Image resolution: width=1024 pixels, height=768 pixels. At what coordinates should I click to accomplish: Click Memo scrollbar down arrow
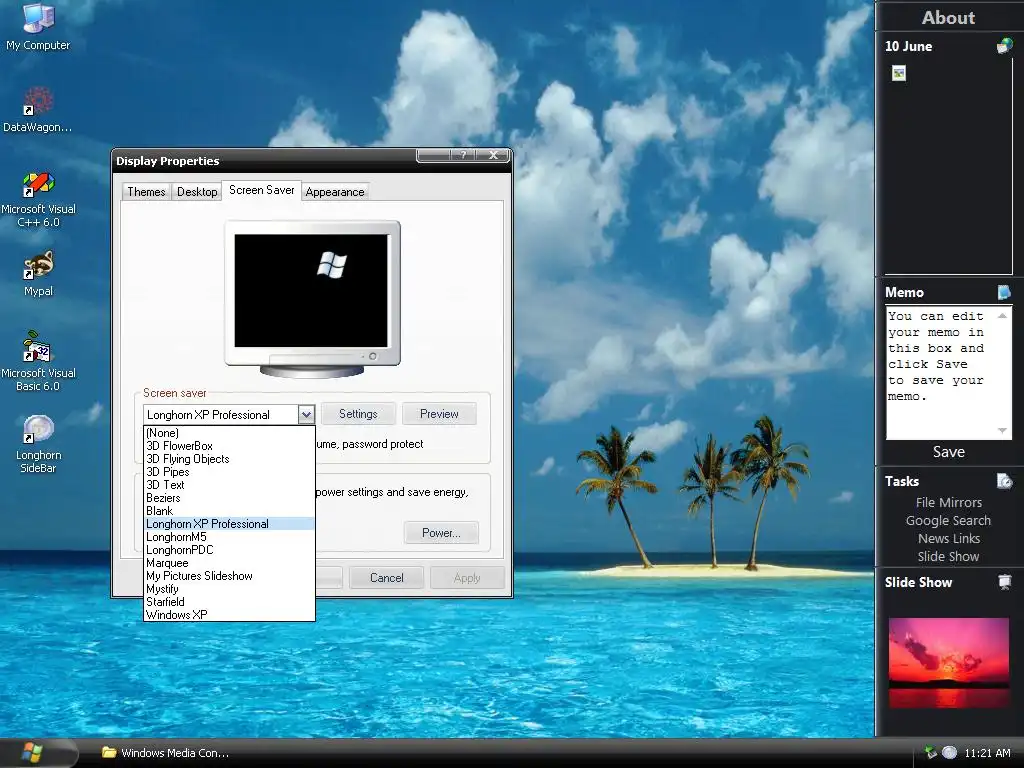coord(1002,430)
